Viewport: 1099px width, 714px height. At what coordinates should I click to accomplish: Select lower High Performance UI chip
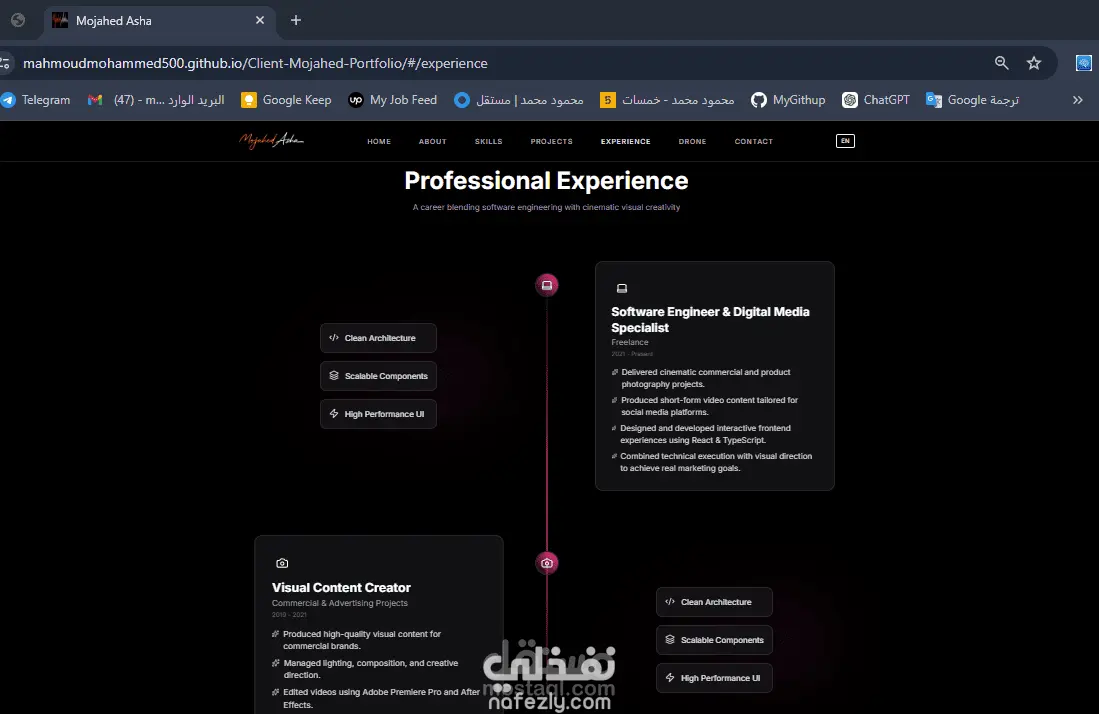714,678
